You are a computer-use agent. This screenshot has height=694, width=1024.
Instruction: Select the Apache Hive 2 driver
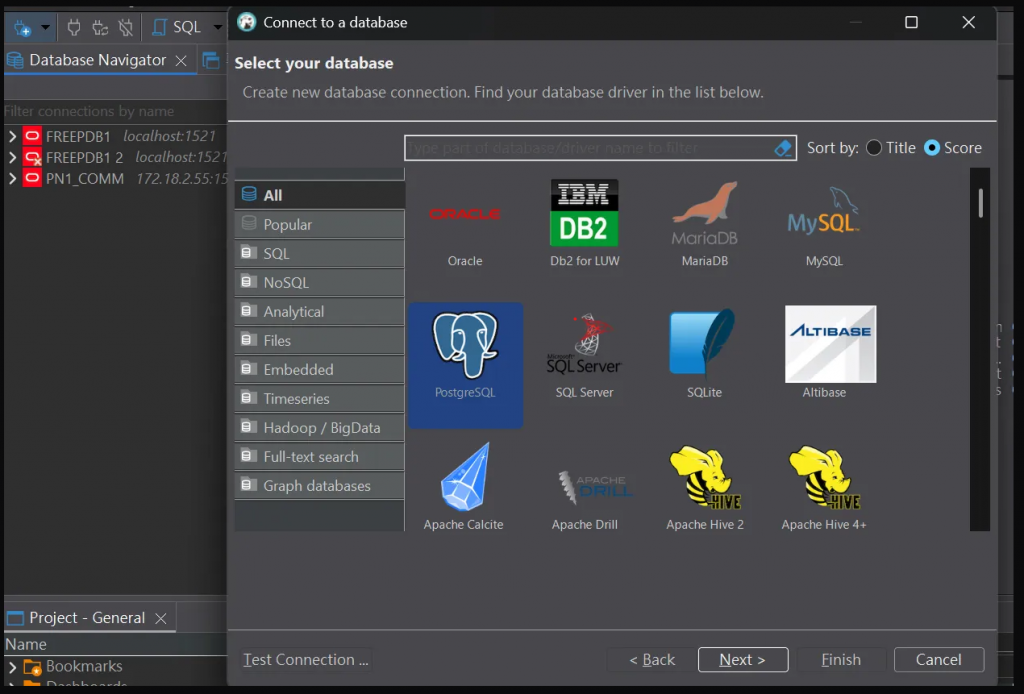(705, 486)
